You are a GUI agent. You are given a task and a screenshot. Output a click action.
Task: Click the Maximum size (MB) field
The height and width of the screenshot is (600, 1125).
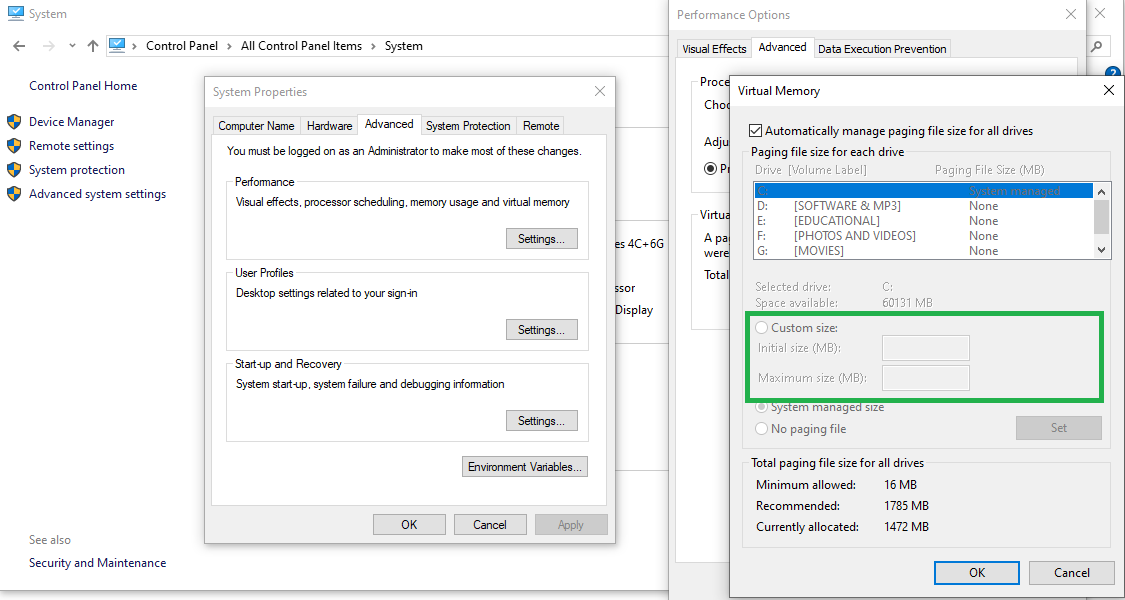click(926, 378)
